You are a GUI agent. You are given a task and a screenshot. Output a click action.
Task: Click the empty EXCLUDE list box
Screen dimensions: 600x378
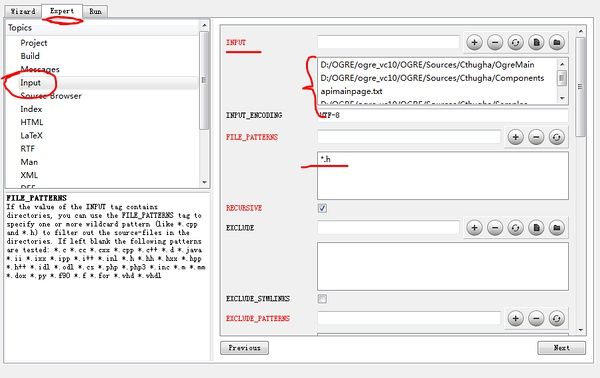tap(443, 266)
